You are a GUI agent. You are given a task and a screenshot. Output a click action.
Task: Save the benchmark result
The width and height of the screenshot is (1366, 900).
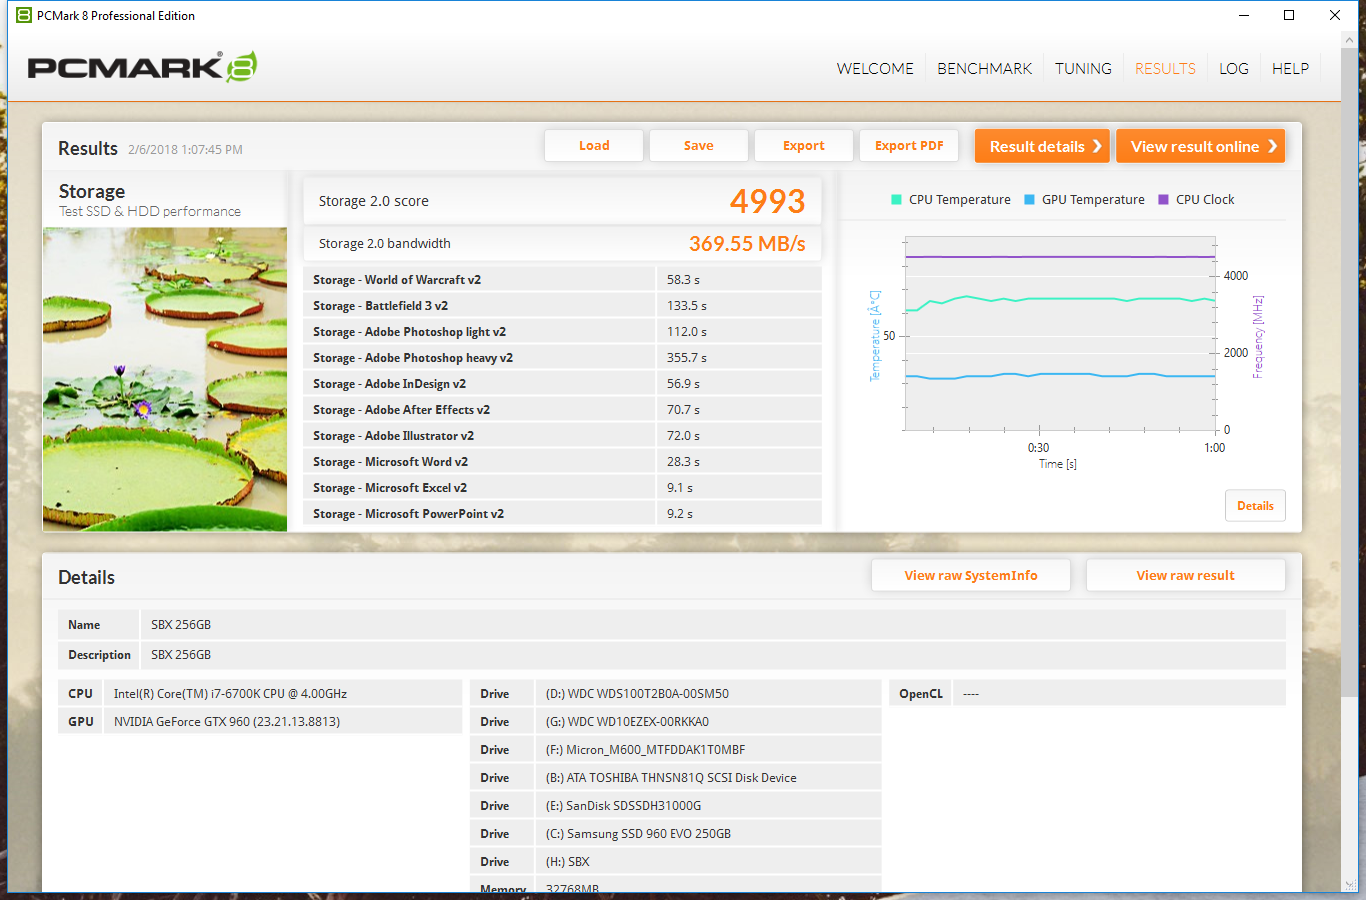coord(698,146)
